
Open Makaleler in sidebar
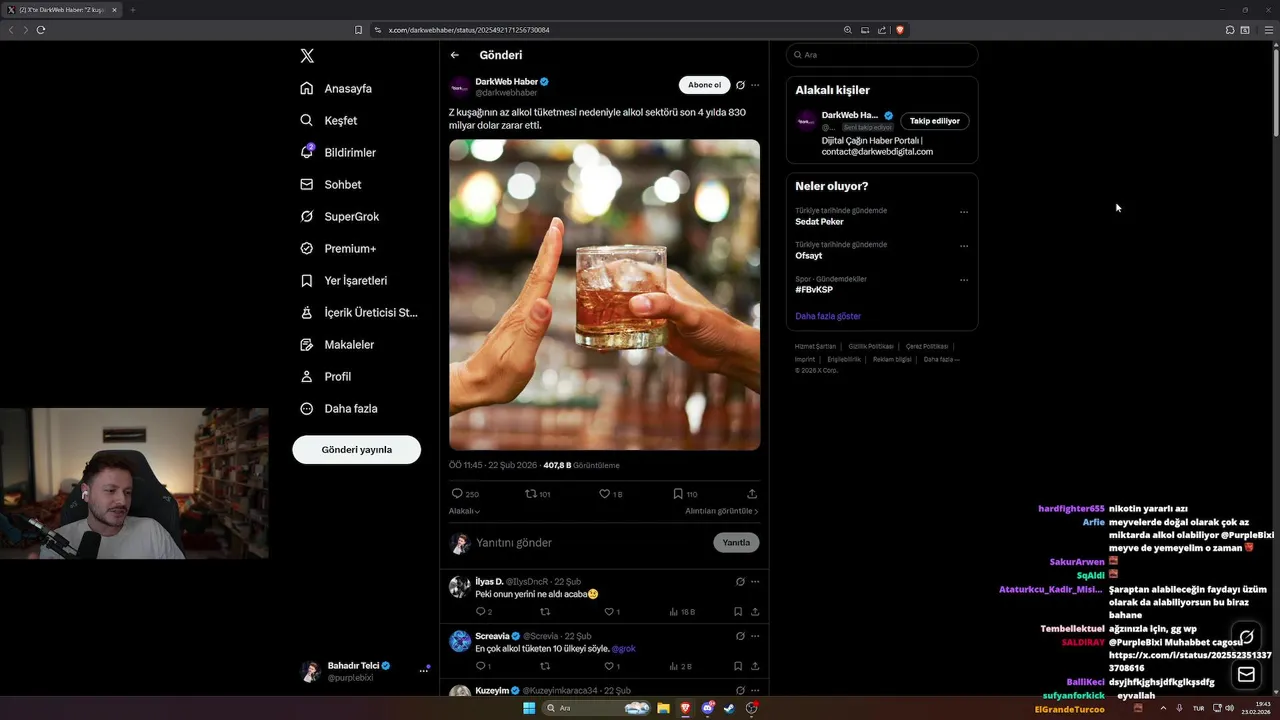click(x=337, y=344)
